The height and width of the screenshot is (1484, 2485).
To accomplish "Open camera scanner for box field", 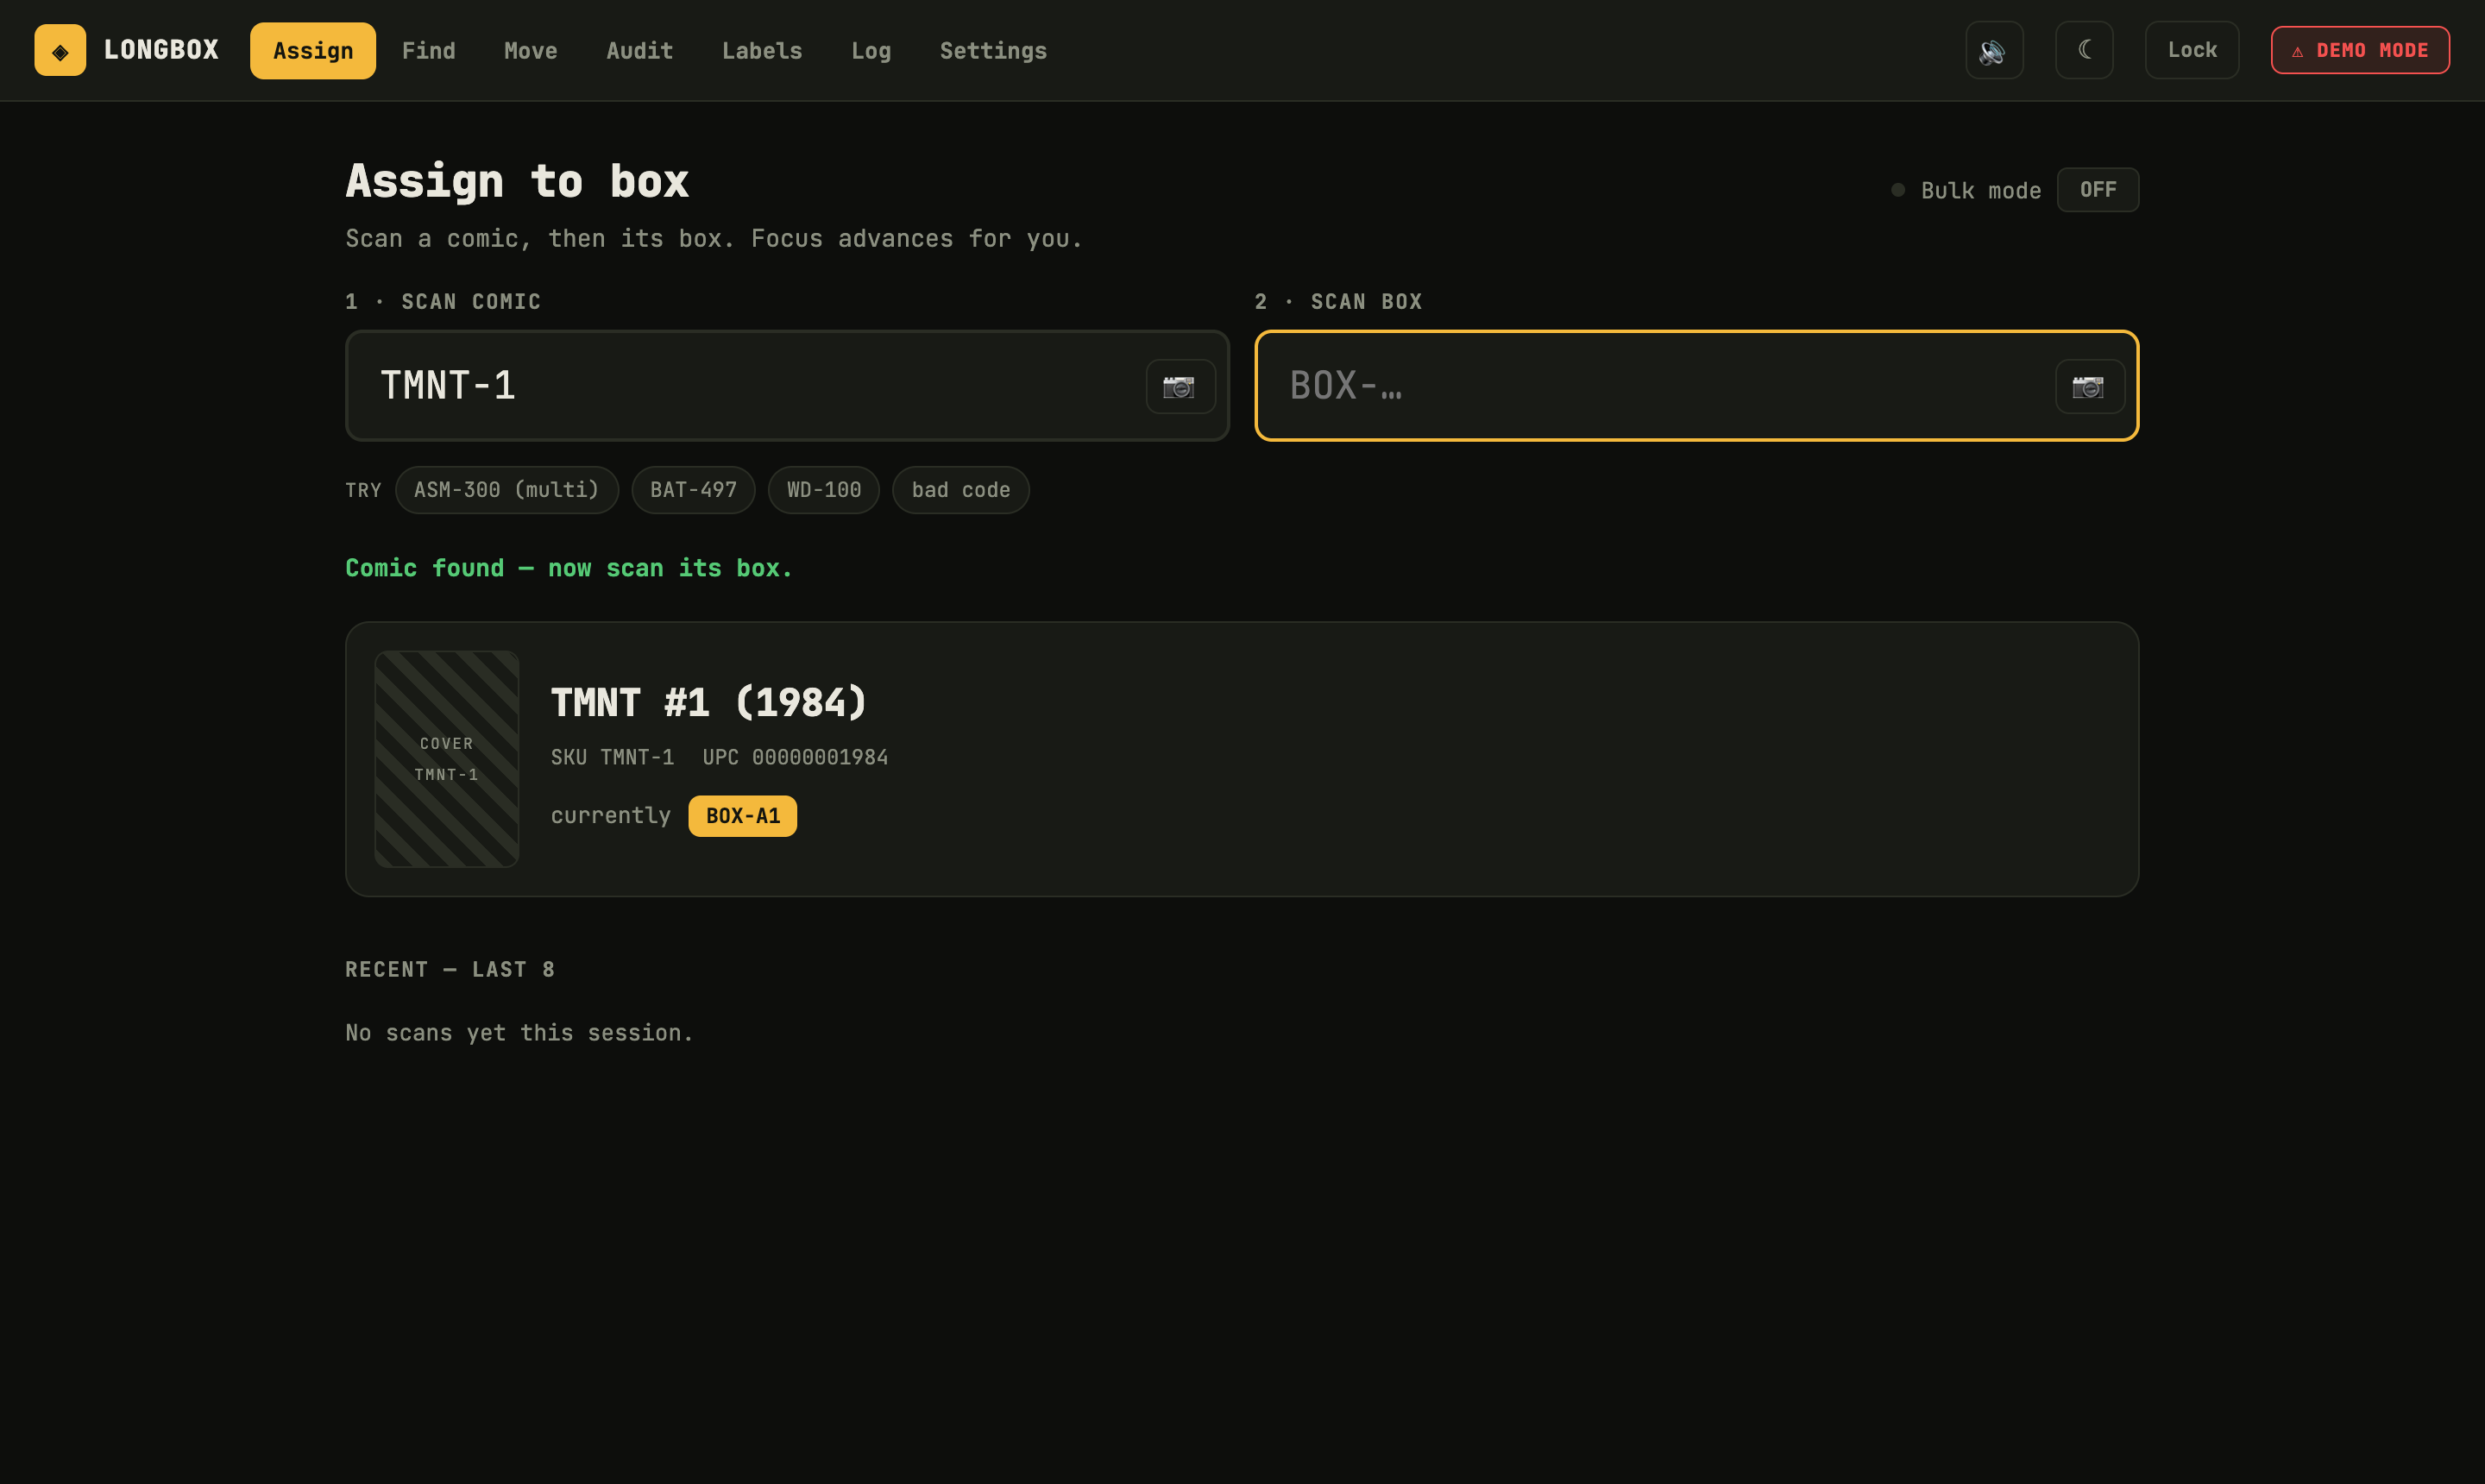I will pos(2090,386).
